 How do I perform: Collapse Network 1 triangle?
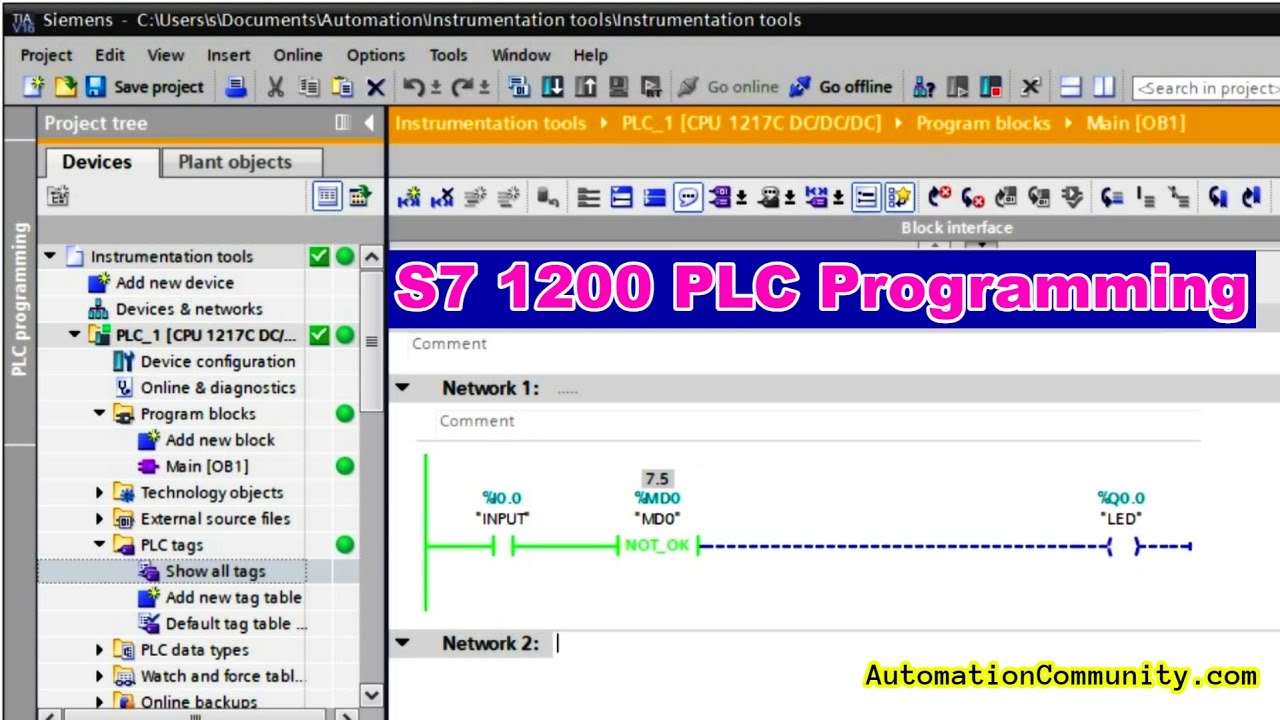pyautogui.click(x=402, y=387)
